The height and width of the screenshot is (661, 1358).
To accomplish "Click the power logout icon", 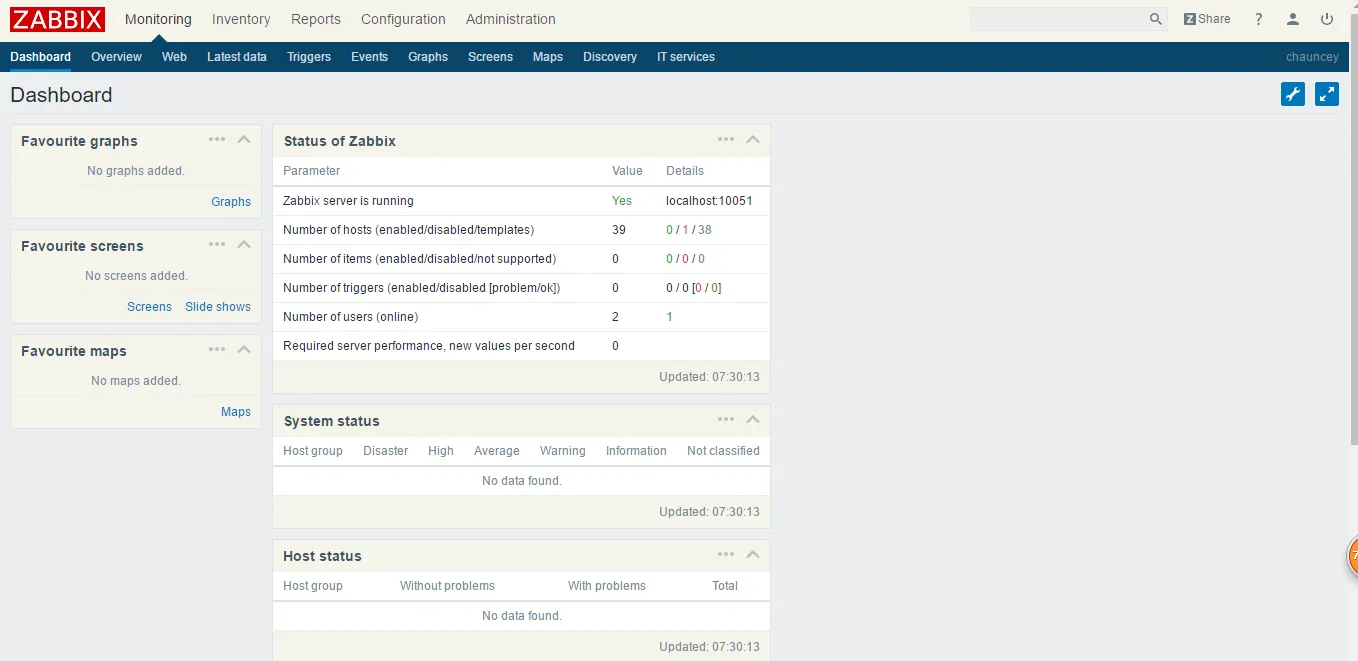I will click(1327, 19).
